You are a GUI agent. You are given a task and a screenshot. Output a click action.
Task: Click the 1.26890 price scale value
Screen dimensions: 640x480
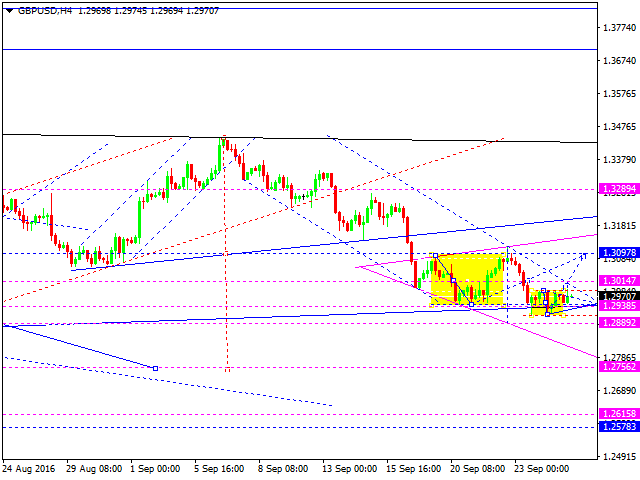click(x=619, y=390)
